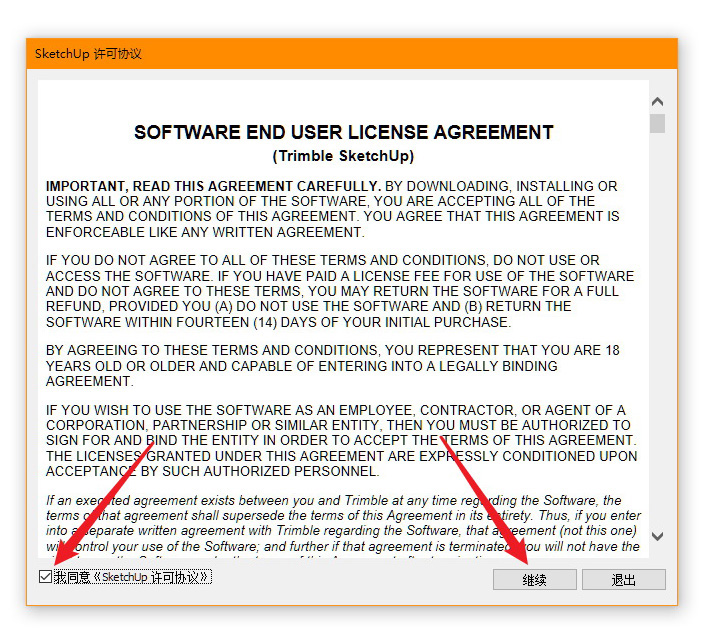Viewport: 708px width, 640px height.
Task: Click the scrollbar down arrow
Action: click(x=657, y=536)
